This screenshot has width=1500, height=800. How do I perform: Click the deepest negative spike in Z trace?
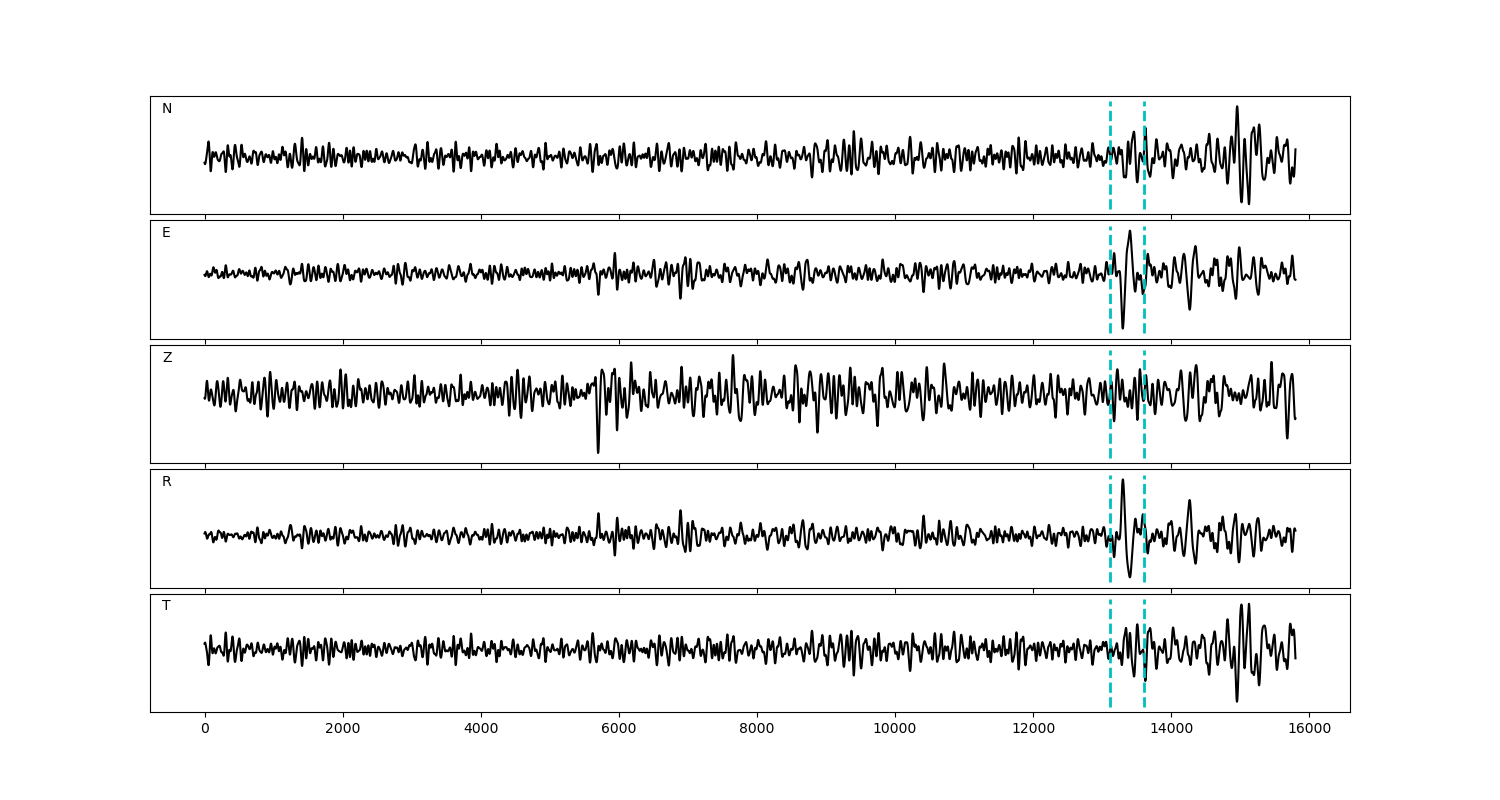(x=598, y=452)
